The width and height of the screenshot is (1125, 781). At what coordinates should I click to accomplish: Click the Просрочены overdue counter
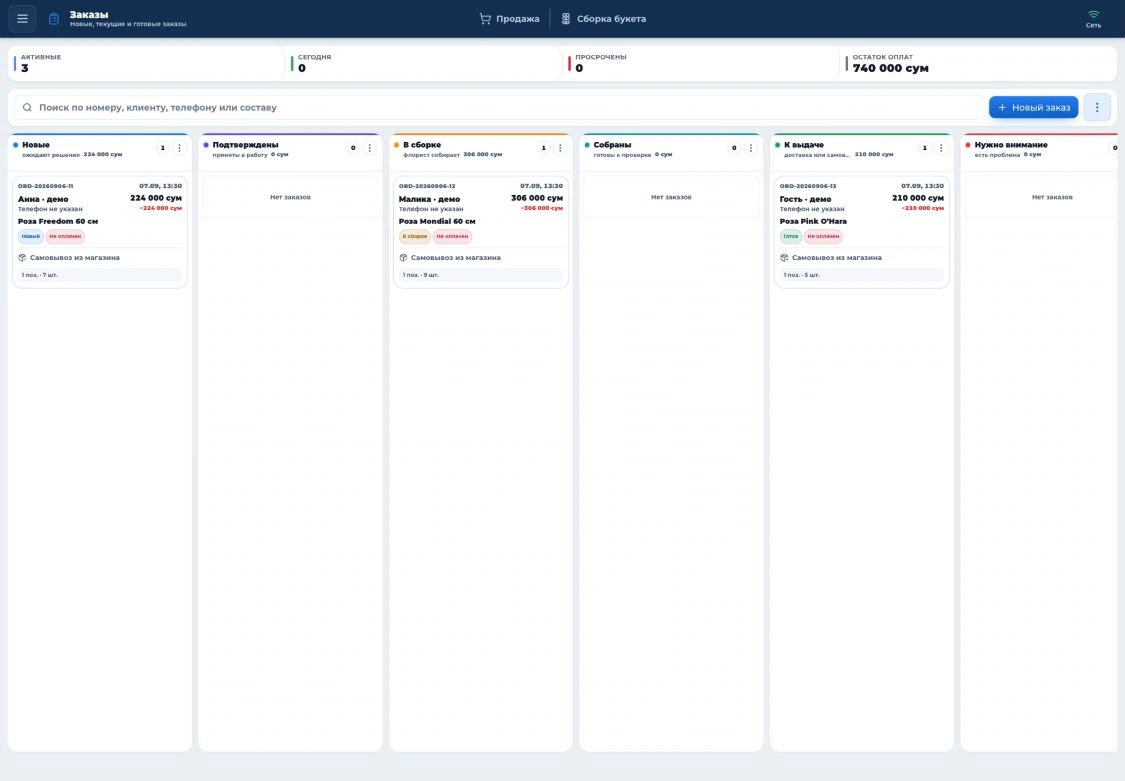702,63
